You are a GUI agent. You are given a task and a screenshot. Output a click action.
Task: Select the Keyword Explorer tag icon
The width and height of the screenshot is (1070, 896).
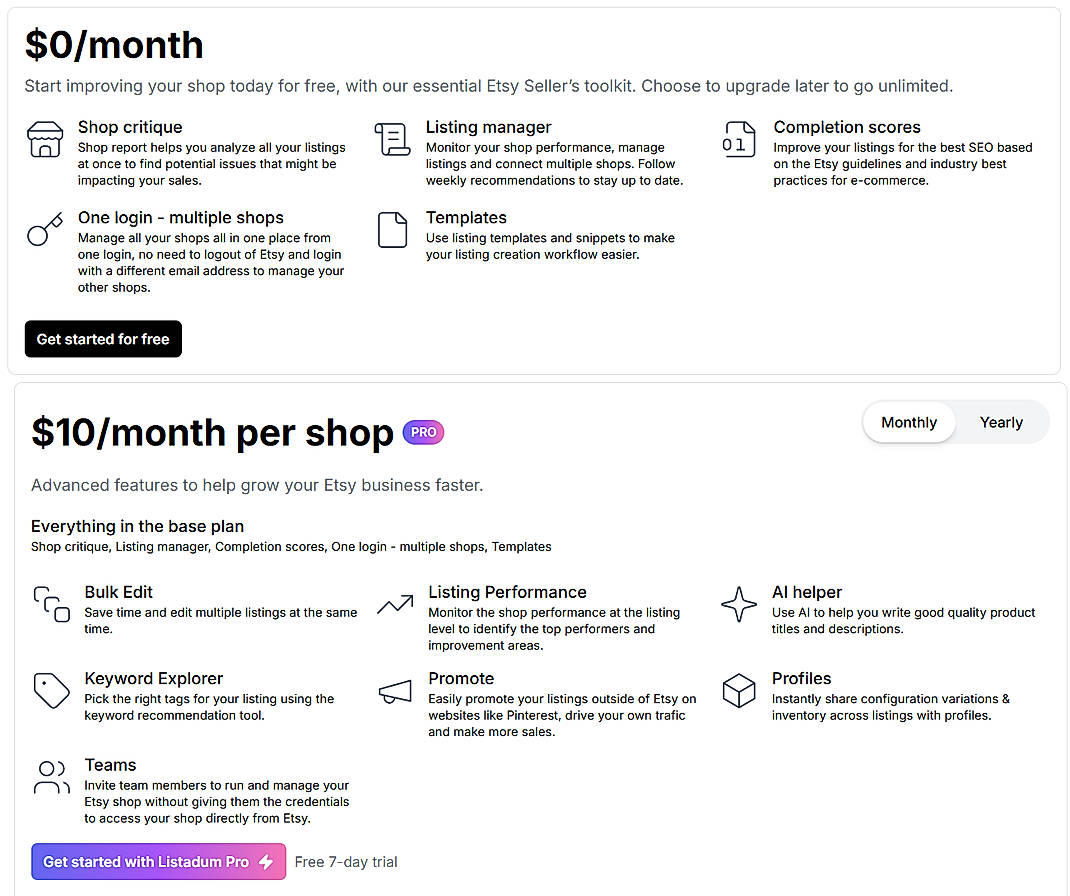click(51, 690)
